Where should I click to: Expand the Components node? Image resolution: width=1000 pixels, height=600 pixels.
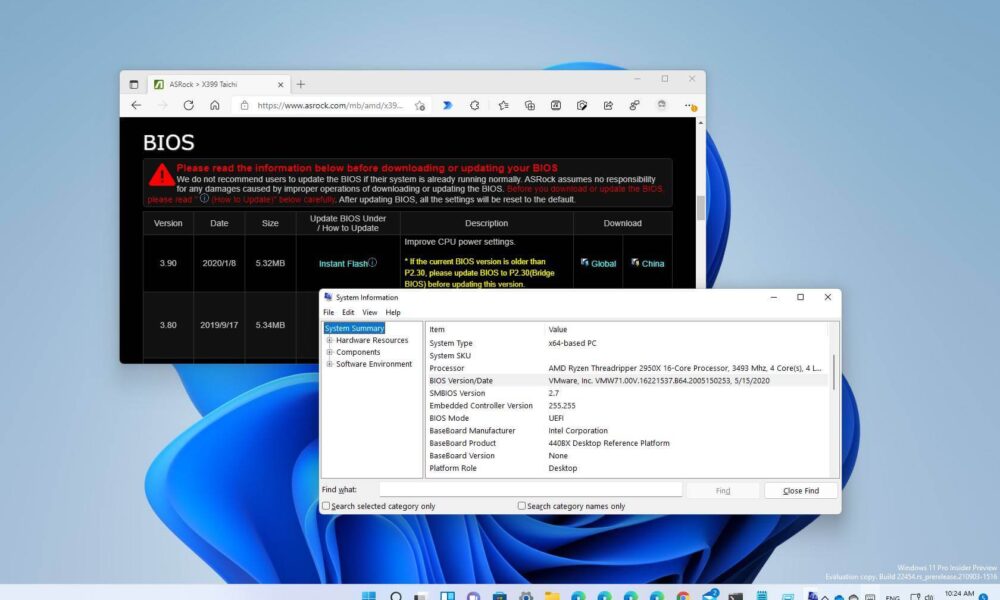point(329,352)
